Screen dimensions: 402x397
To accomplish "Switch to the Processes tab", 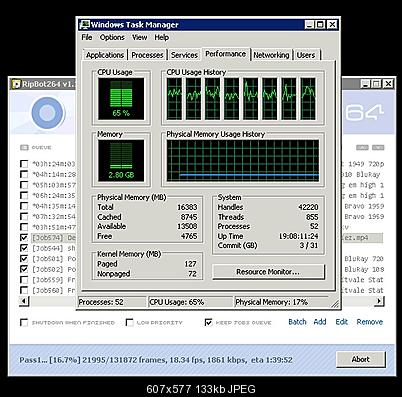I will click(147, 55).
